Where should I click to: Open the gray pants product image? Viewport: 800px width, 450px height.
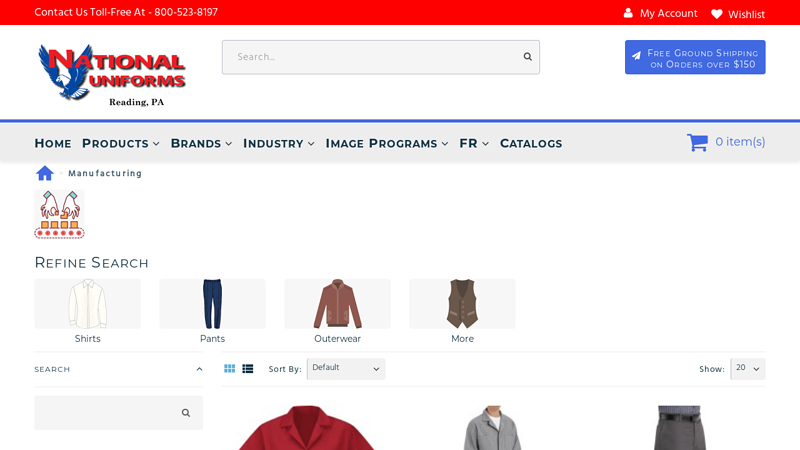[679, 428]
